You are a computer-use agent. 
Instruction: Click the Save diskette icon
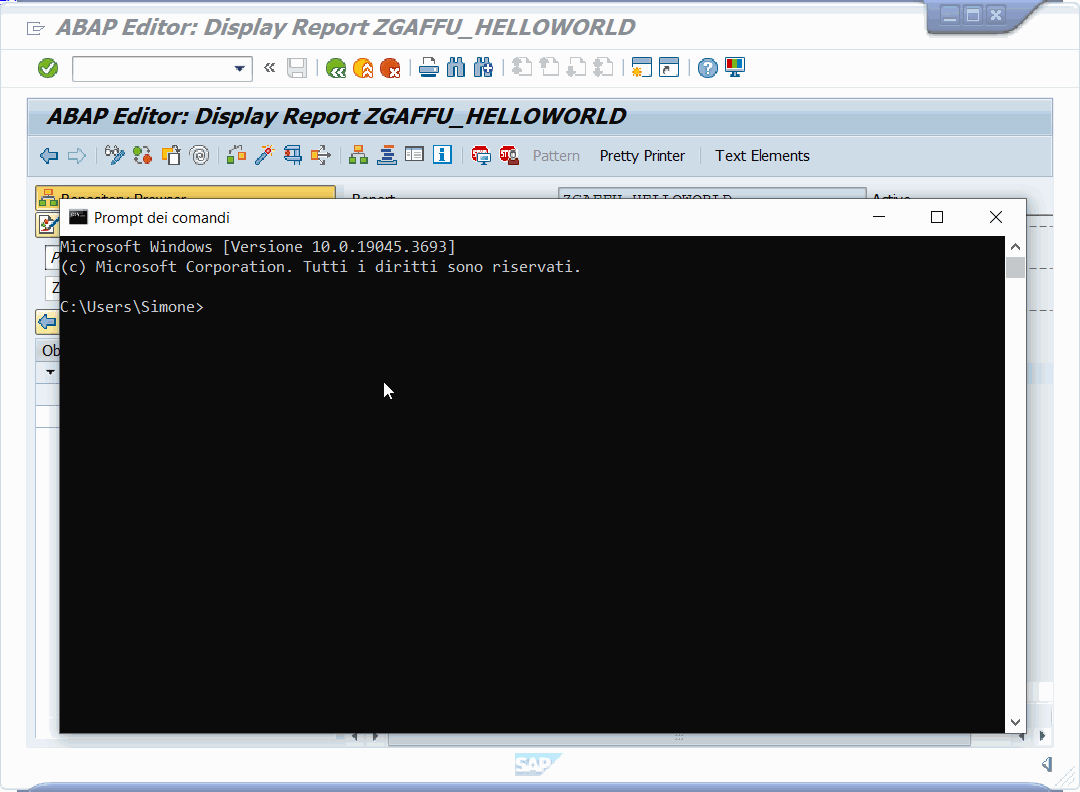tap(297, 68)
